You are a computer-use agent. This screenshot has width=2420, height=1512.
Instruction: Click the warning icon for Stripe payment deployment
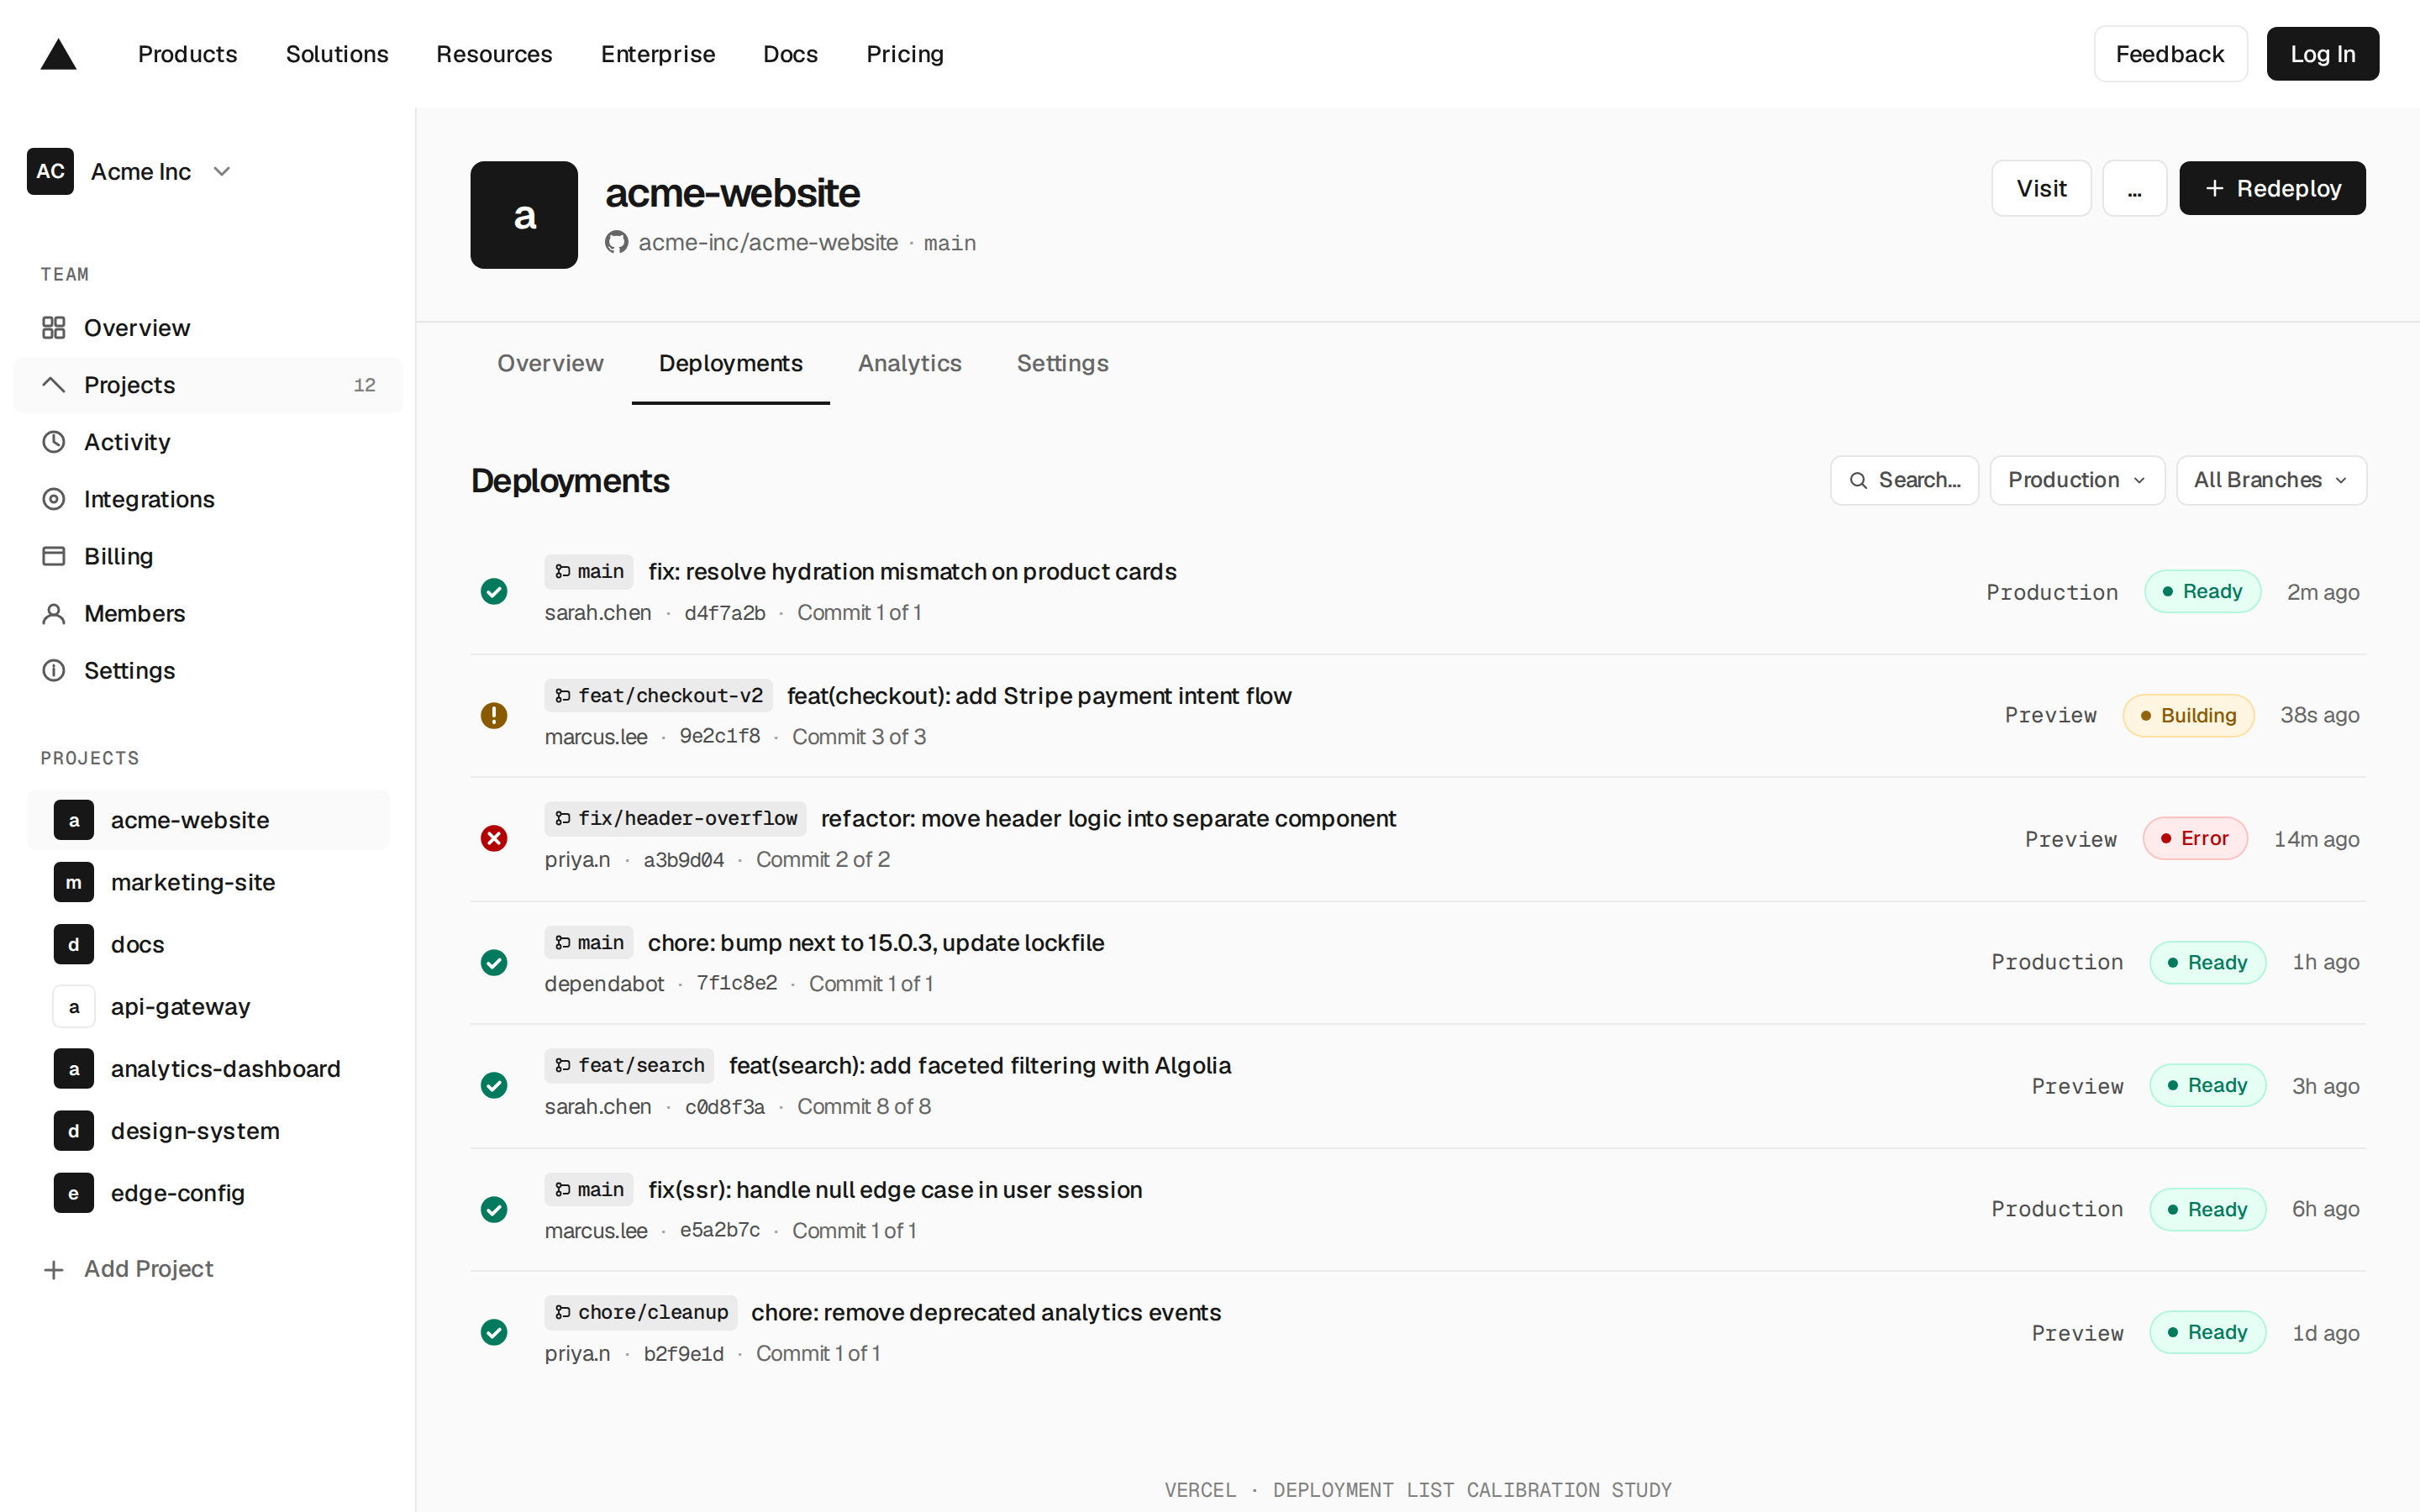[x=494, y=715]
